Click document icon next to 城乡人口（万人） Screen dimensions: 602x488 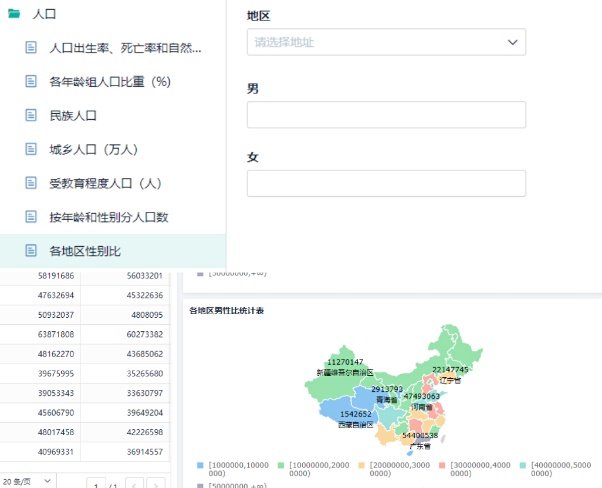[31, 149]
